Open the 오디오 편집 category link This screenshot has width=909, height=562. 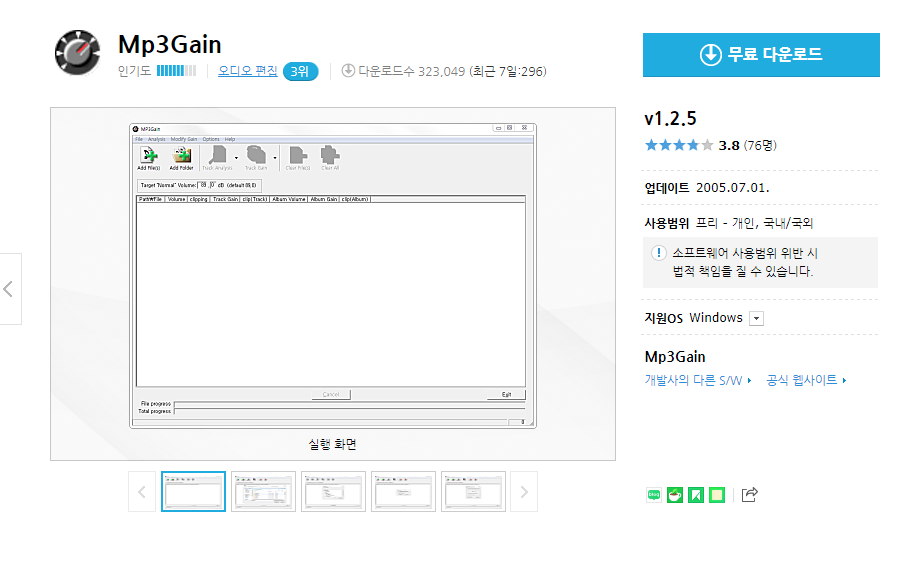[248, 71]
